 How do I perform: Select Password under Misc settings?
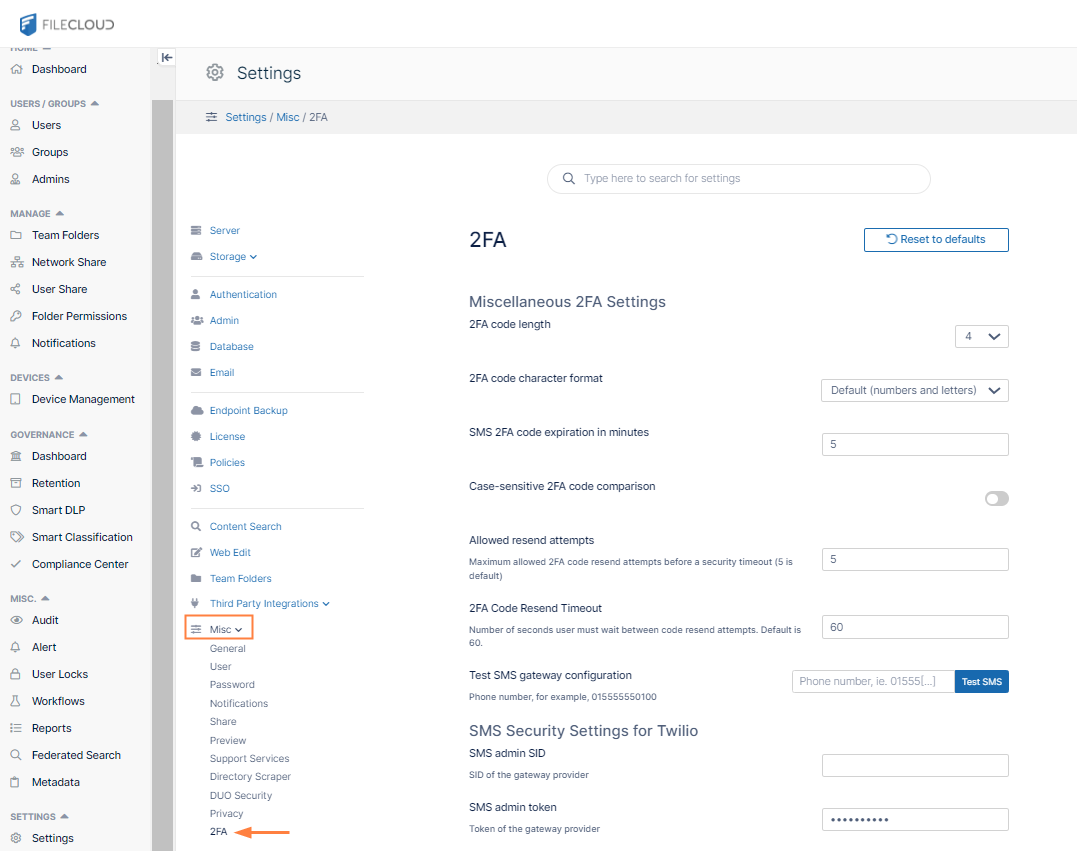click(x=232, y=685)
